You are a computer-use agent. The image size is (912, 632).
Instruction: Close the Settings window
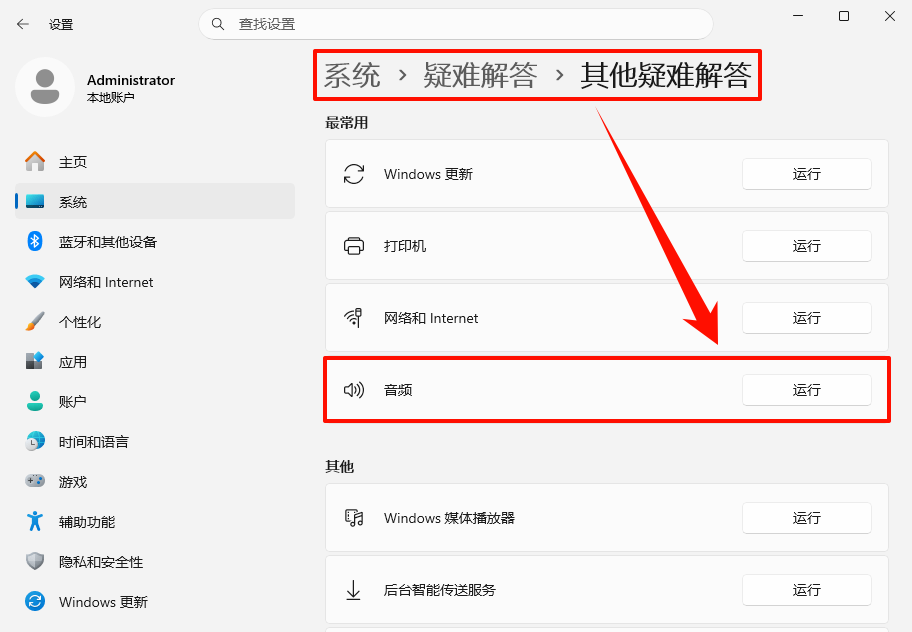pos(890,16)
